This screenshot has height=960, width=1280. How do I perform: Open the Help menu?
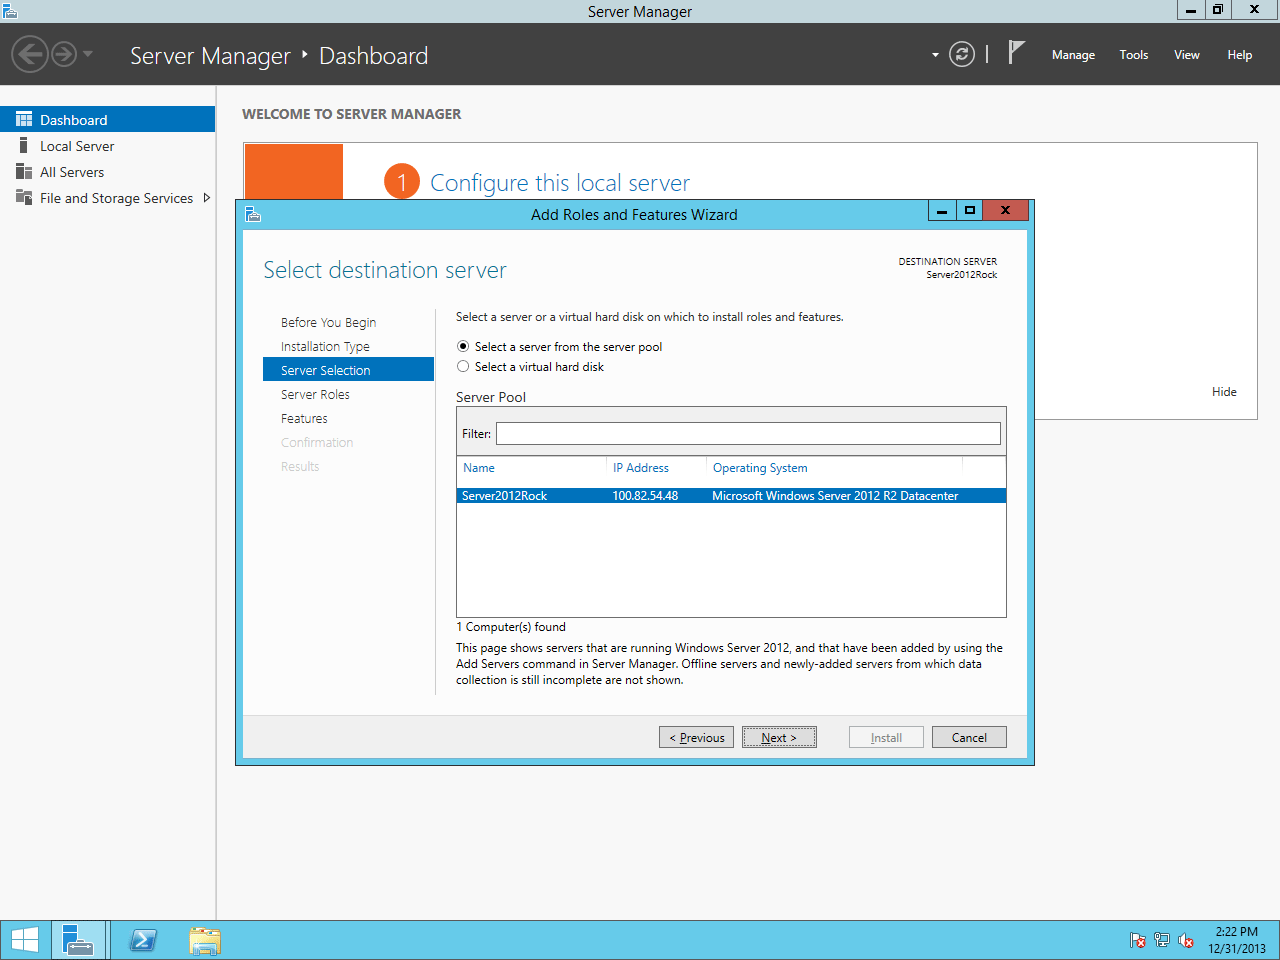tap(1239, 55)
